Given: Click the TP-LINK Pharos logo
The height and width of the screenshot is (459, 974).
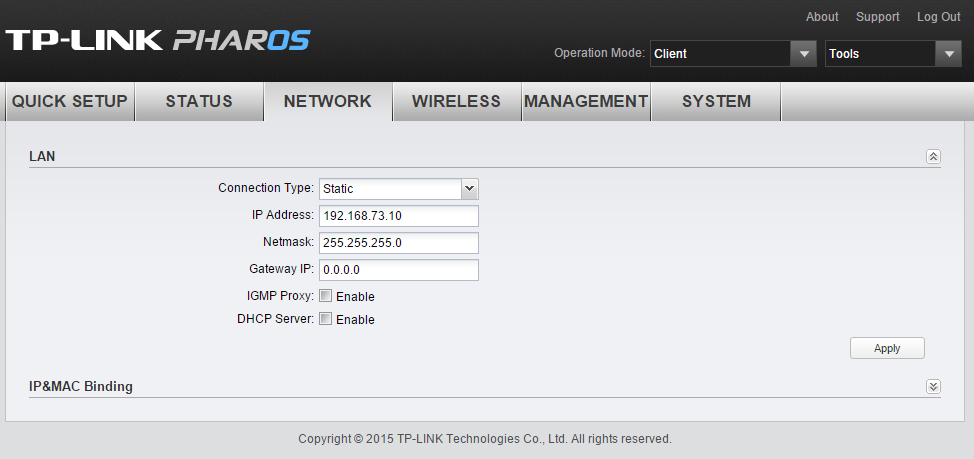Looking at the screenshot, I should pyautogui.click(x=157, y=40).
